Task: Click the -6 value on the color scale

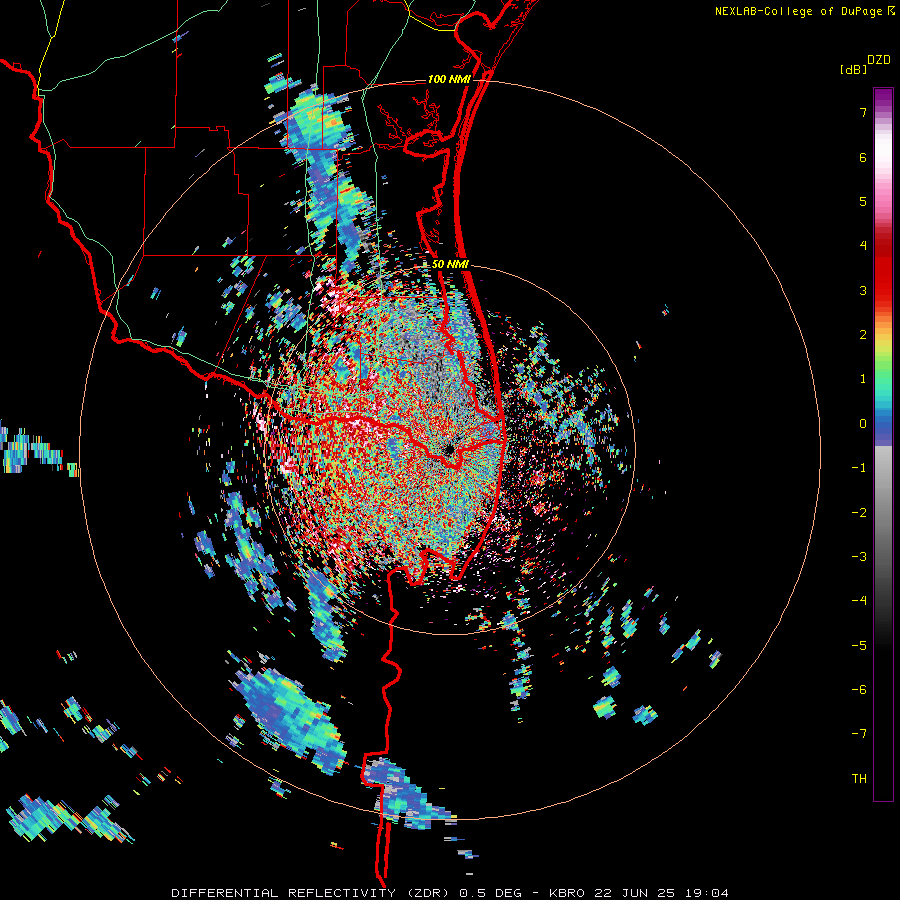Action: tap(859, 690)
